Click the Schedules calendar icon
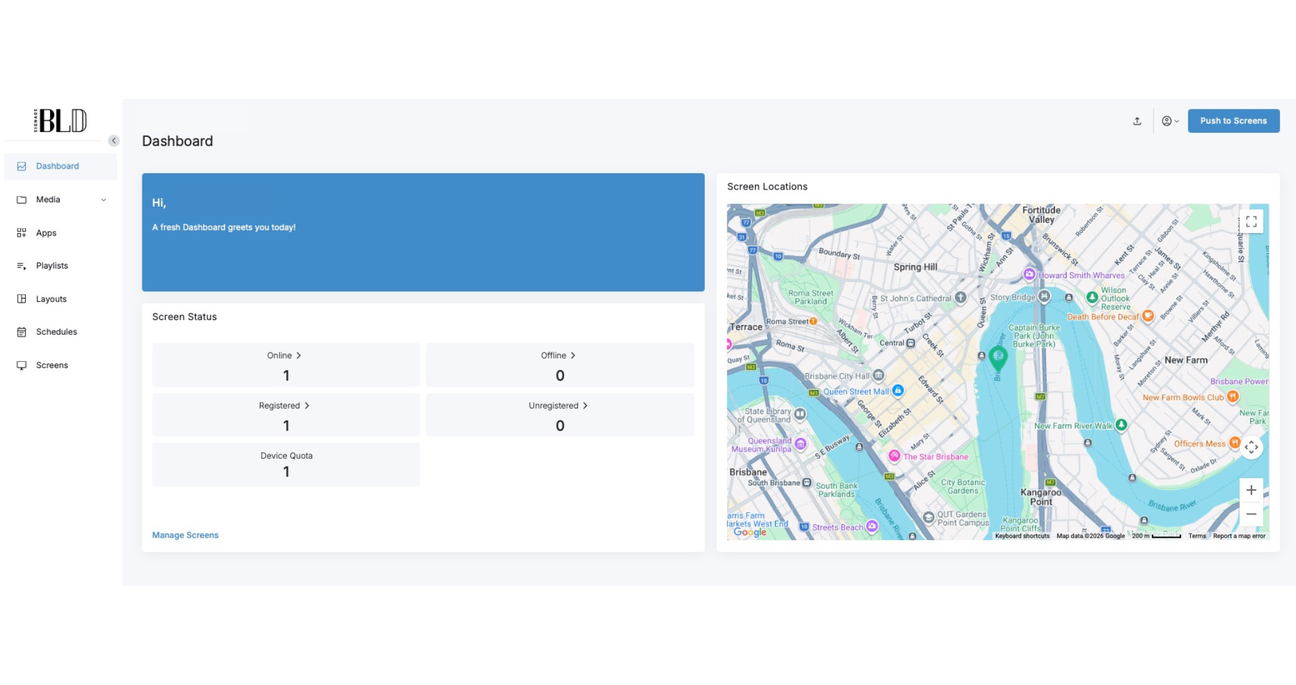Screen dimensions: 1296x685 click(22, 332)
